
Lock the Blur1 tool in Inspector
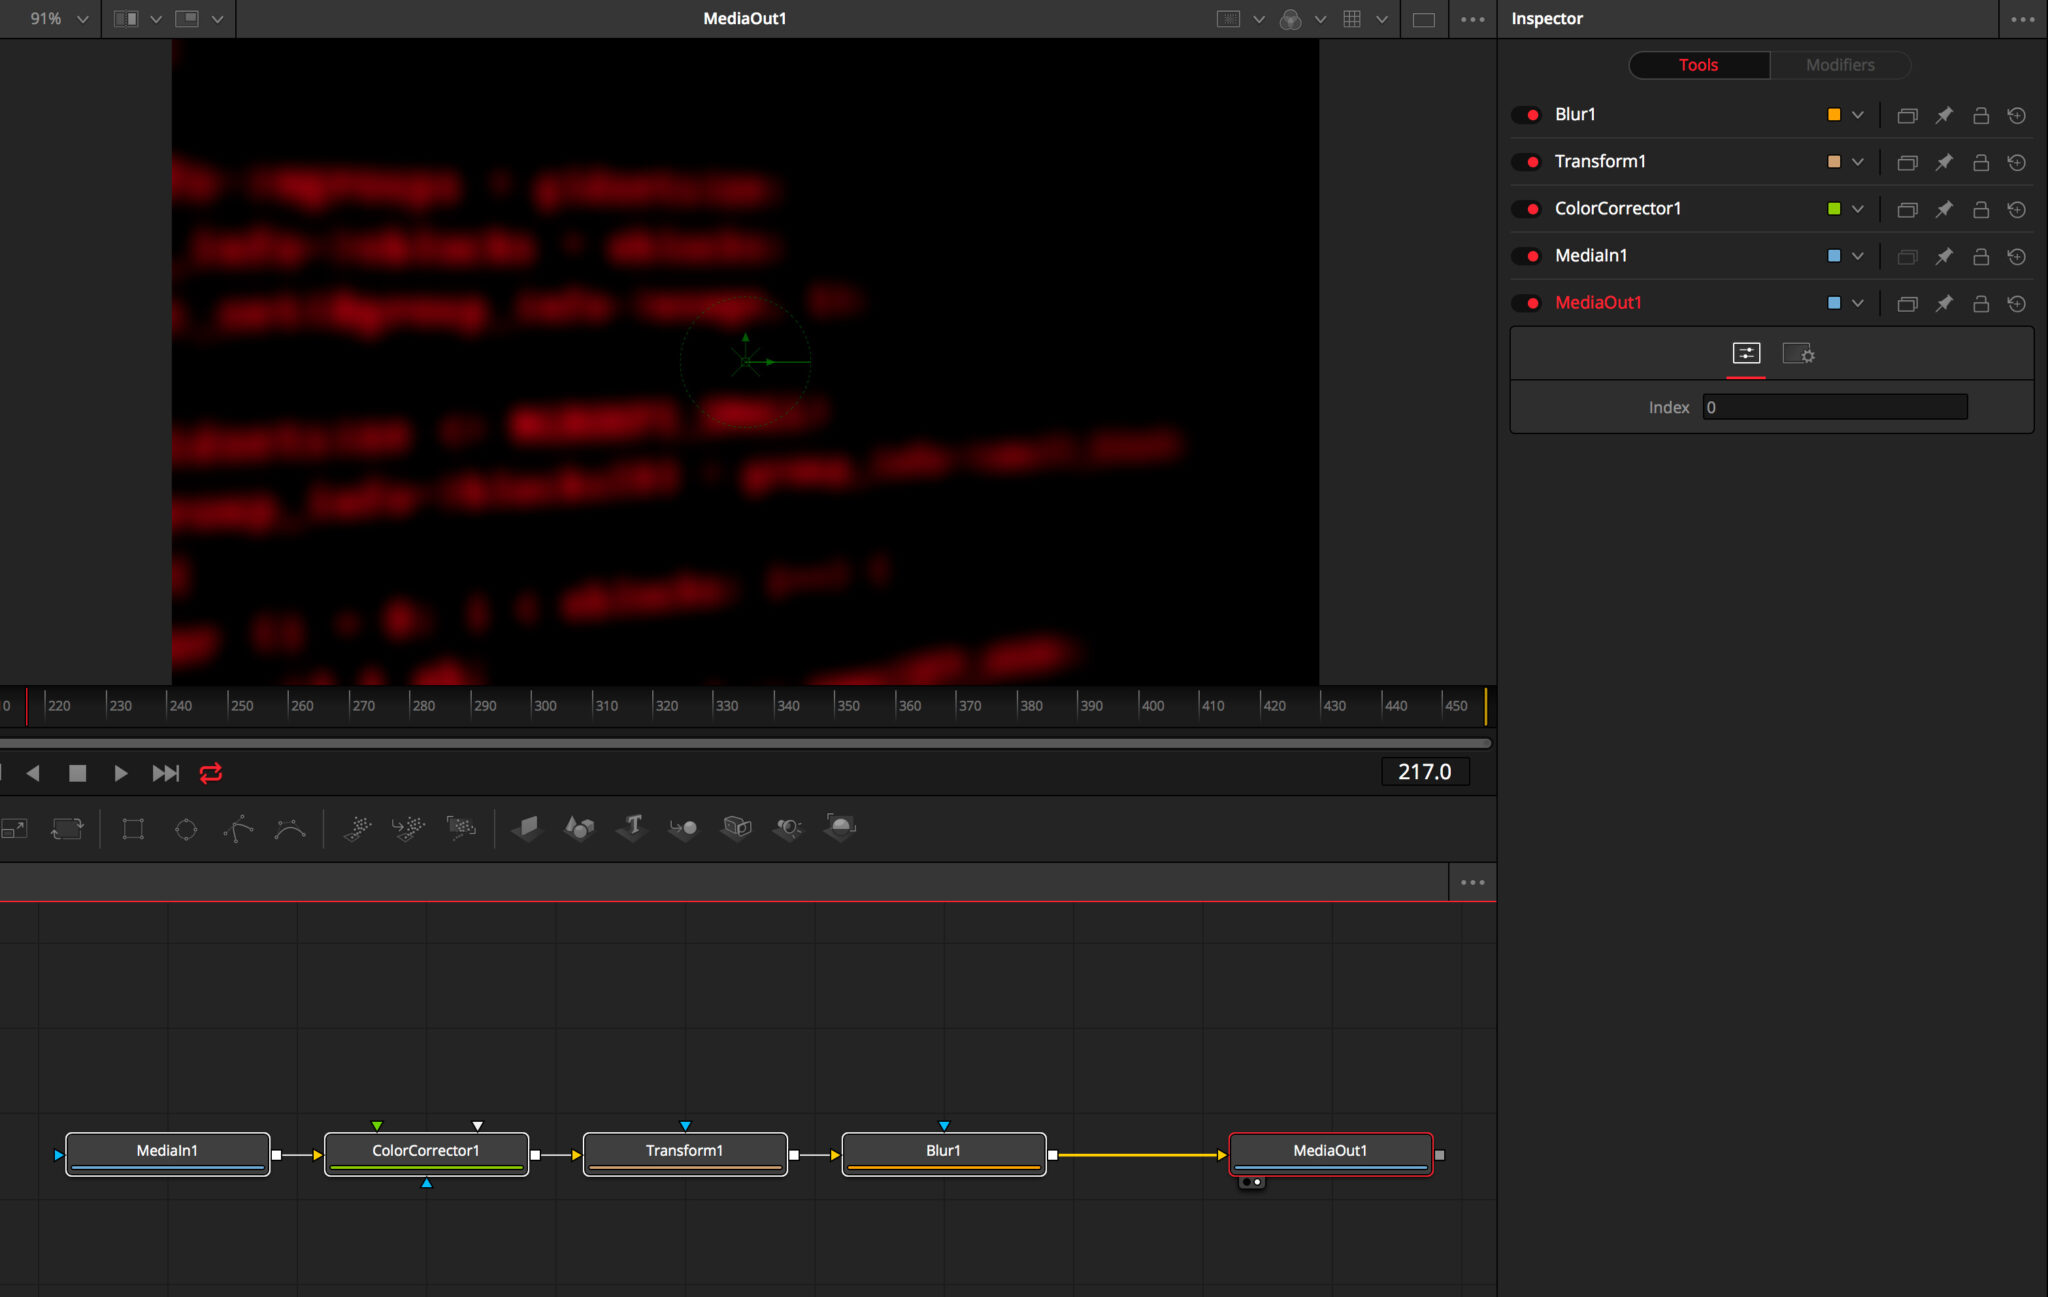coord(1980,115)
